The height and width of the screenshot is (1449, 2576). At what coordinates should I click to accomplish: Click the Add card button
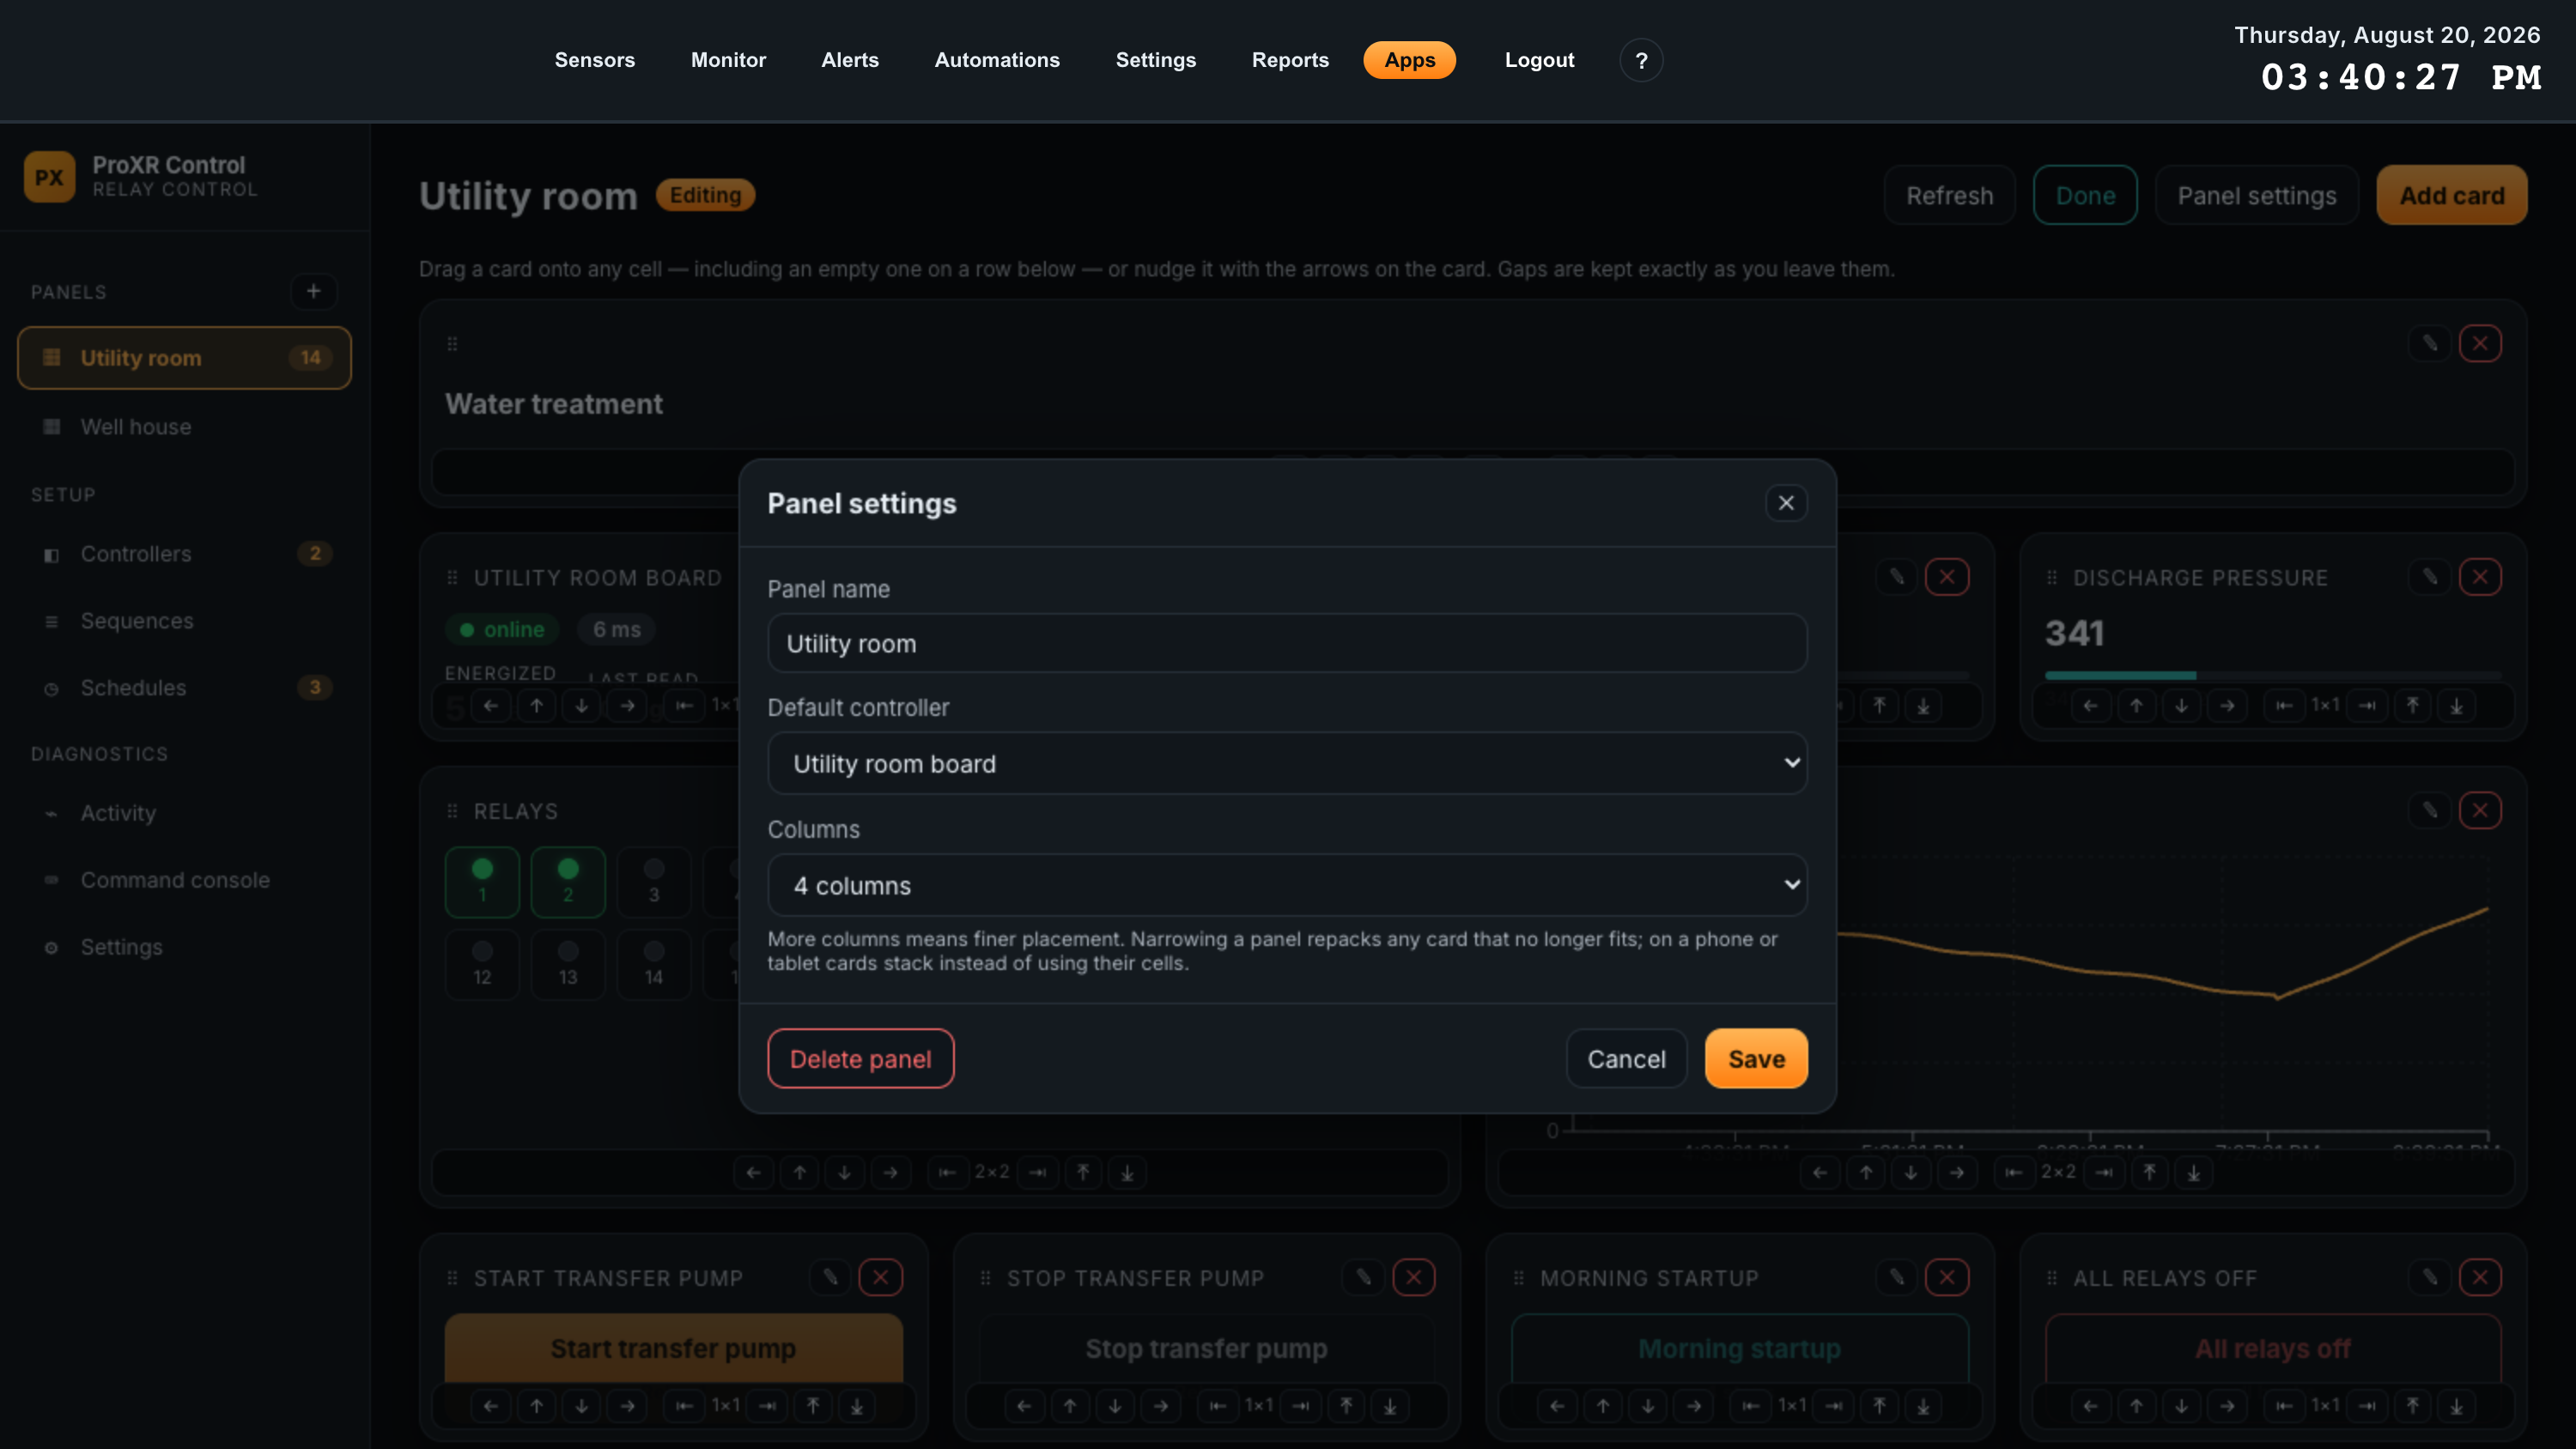click(2452, 195)
